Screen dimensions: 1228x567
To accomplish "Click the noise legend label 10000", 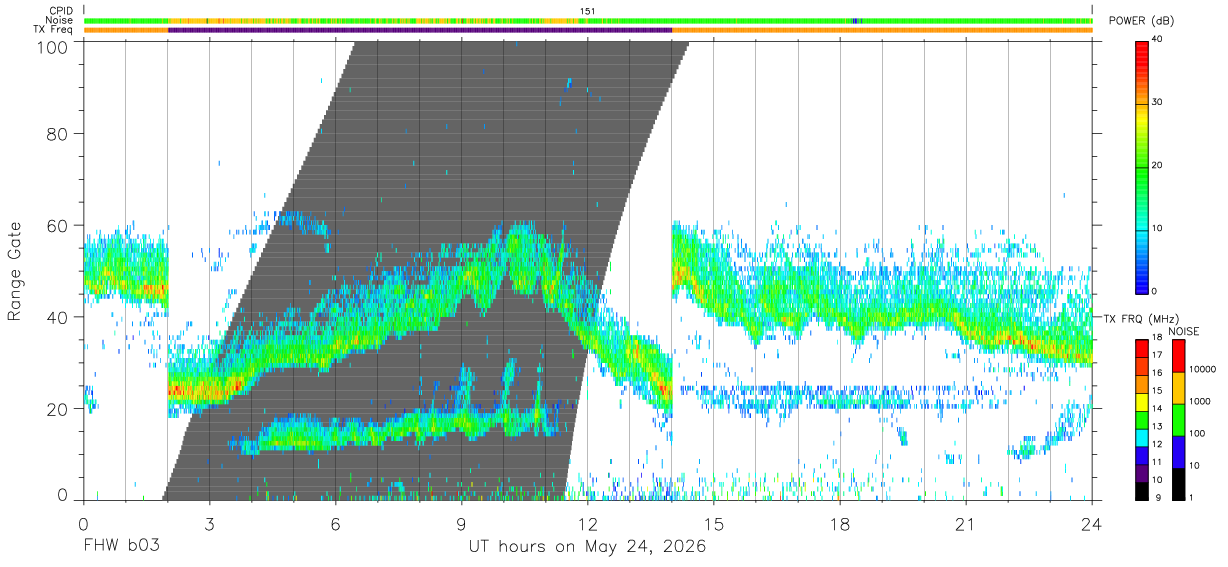I will click(x=1204, y=369).
